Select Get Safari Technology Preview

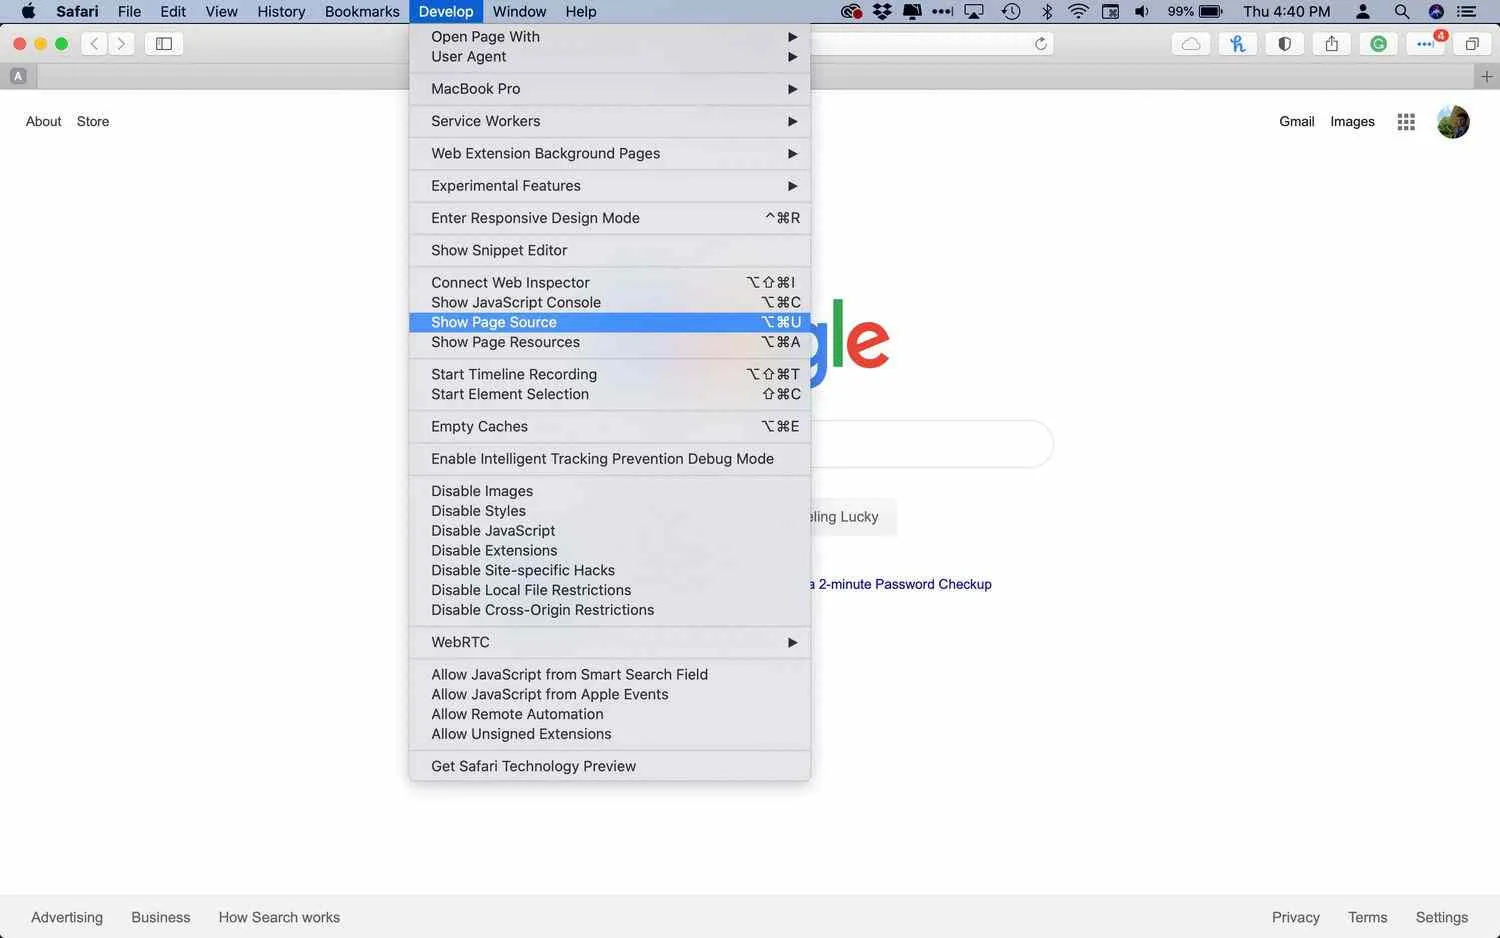610,766
